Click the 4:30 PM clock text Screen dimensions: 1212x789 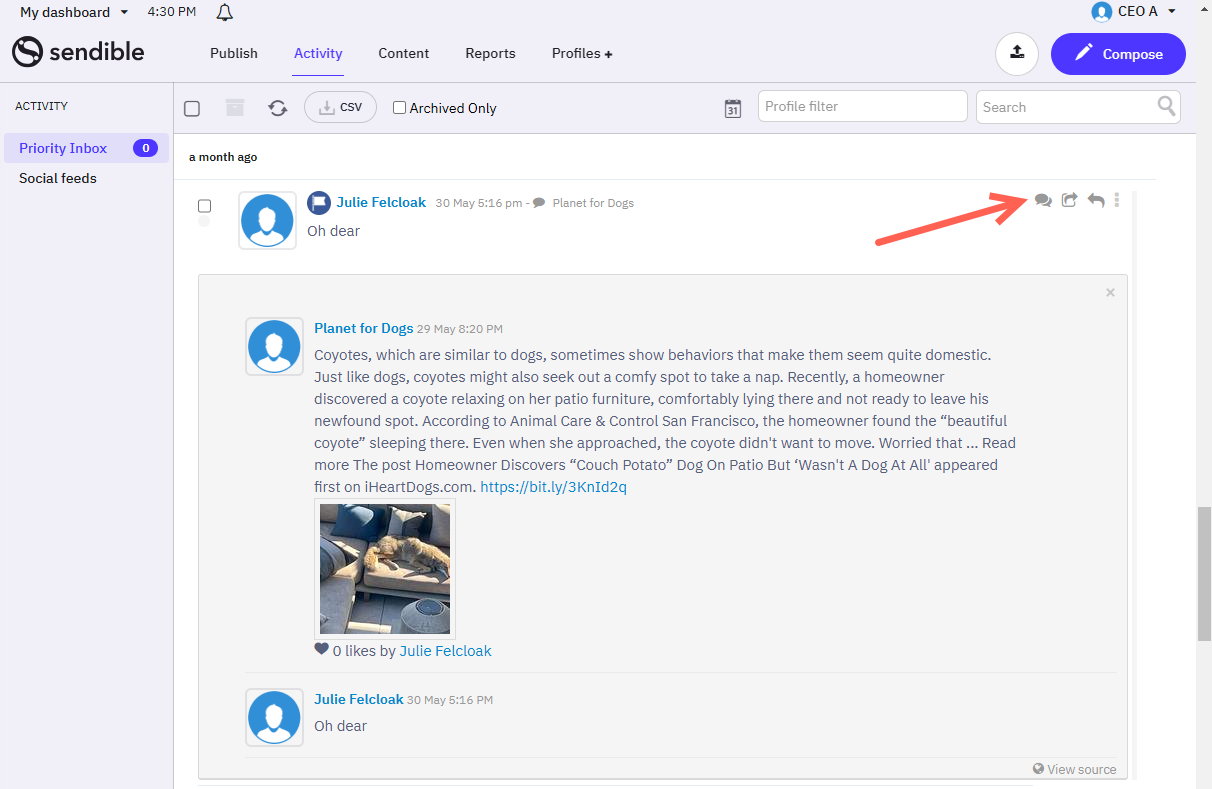(171, 12)
